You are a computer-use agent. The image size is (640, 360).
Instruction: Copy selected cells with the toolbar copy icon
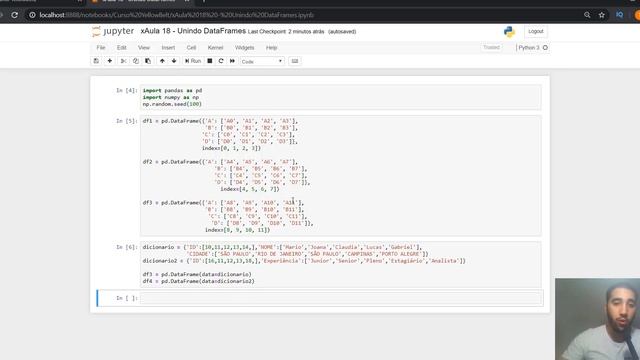tap(136, 61)
